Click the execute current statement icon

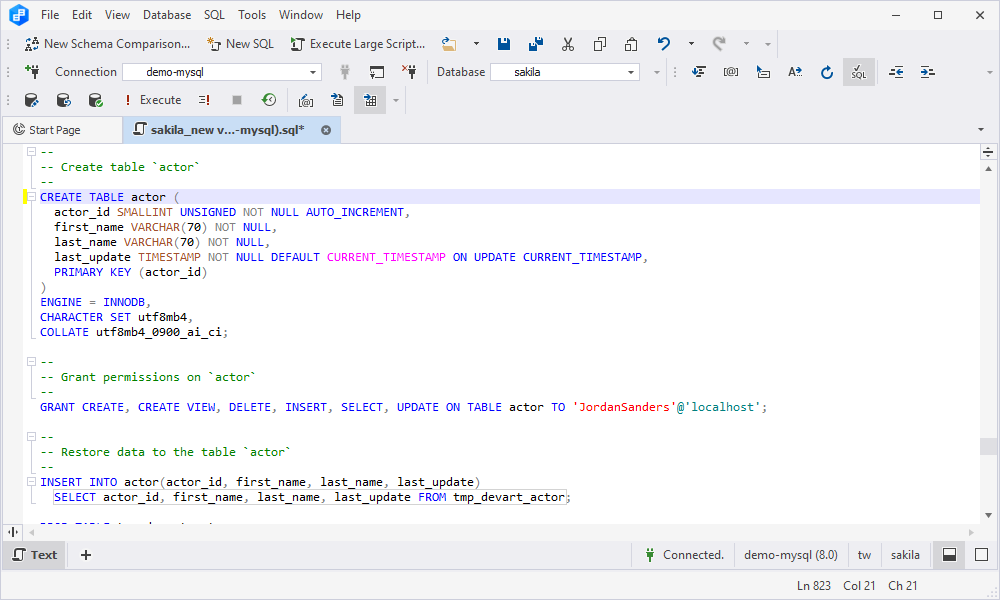point(204,100)
